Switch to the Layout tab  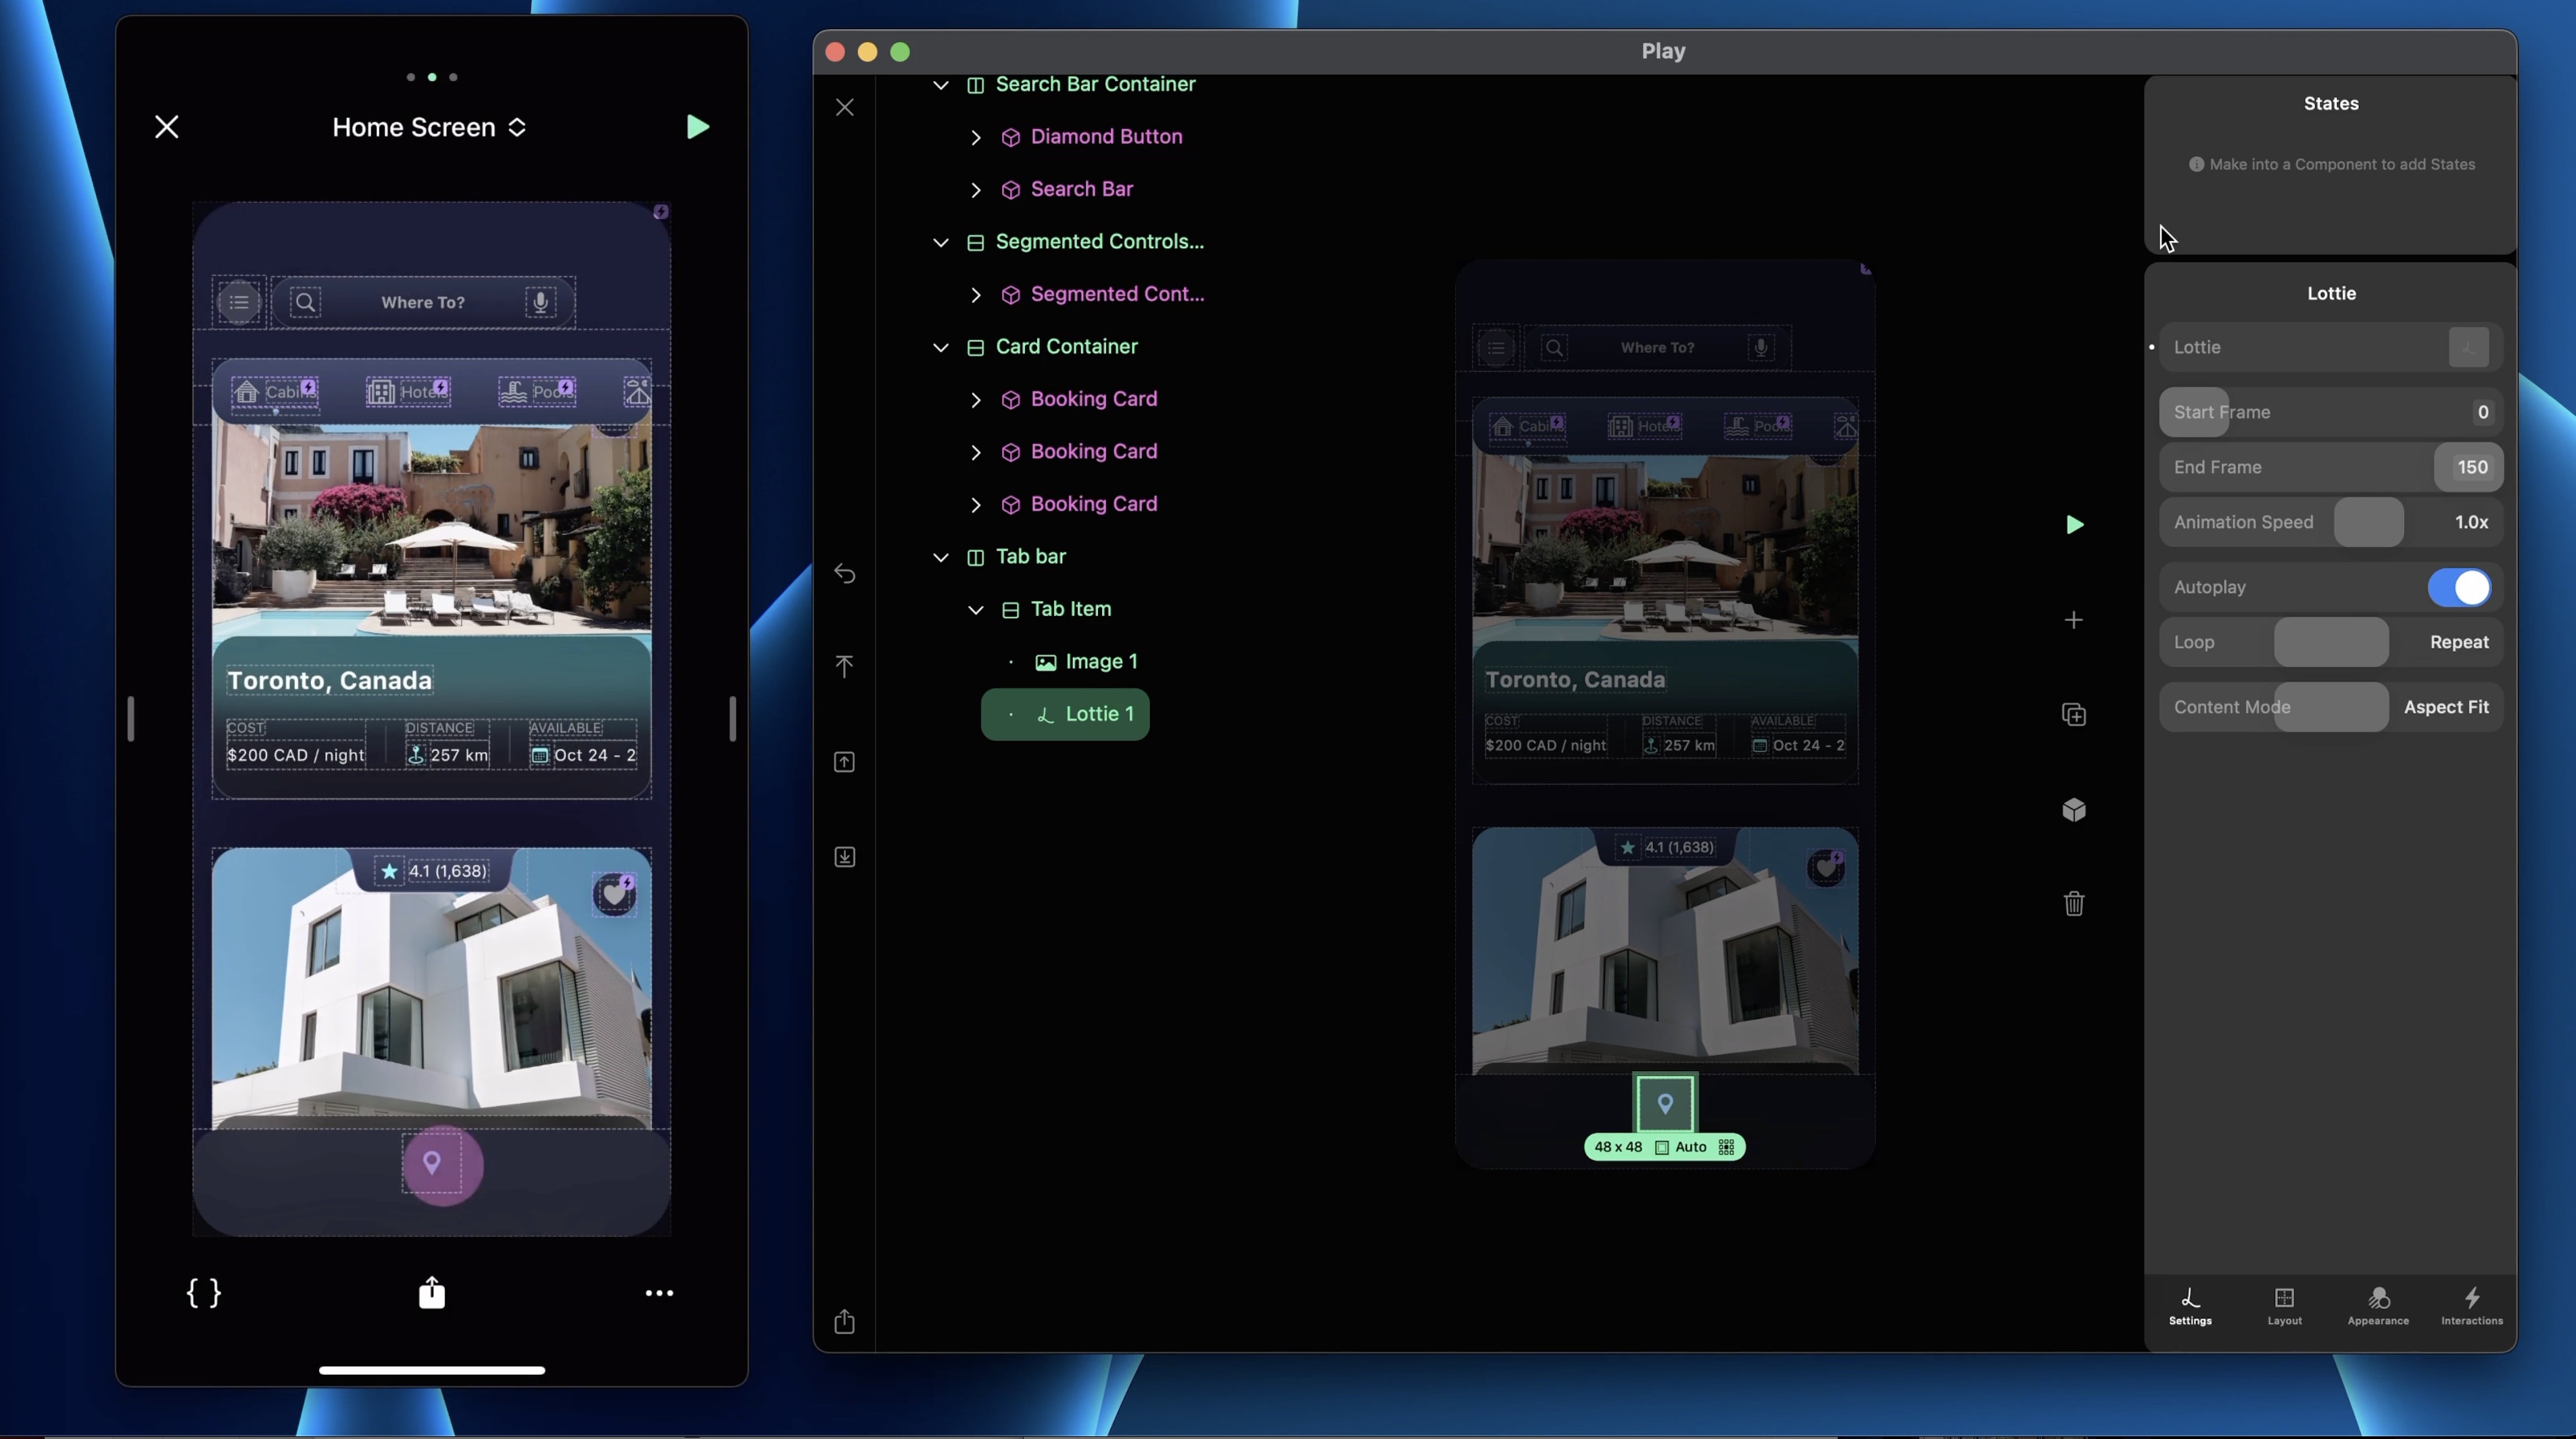2284,1306
